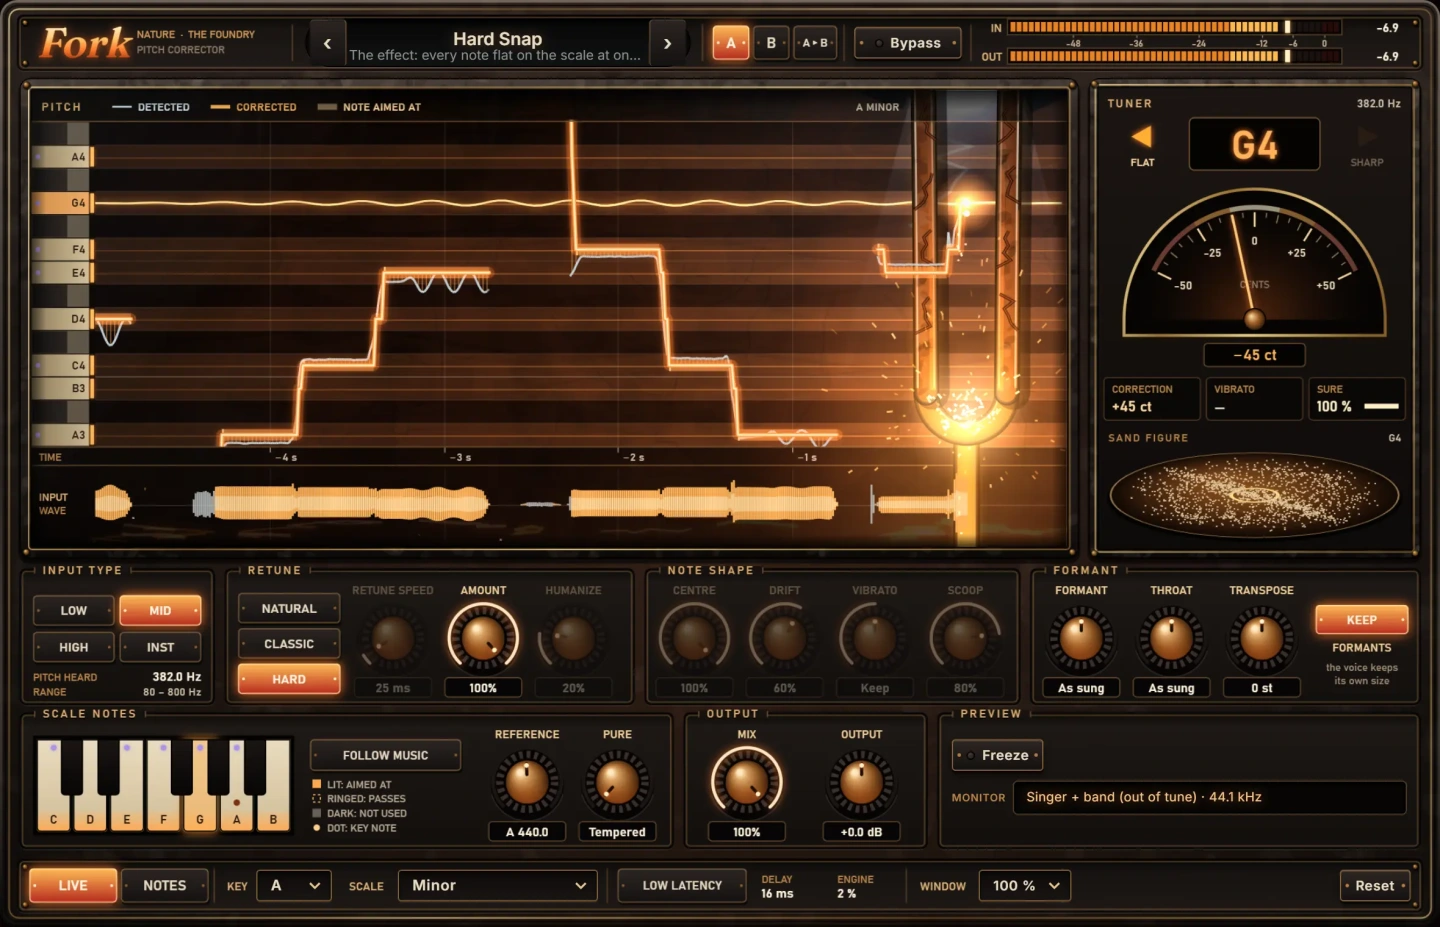This screenshot has height=927, width=1440.
Task: Select the G4 key on pitch graph
Action: coord(62,203)
